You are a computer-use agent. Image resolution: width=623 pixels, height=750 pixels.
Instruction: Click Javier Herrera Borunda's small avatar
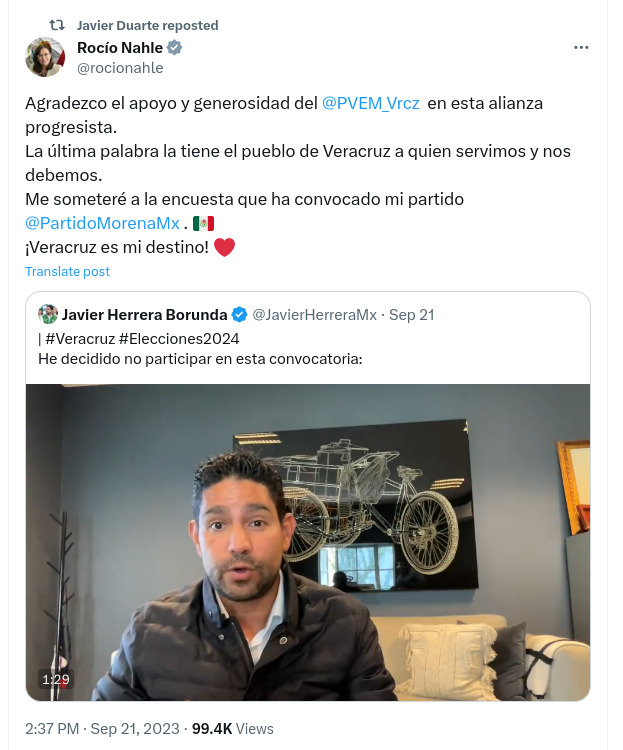click(48, 314)
